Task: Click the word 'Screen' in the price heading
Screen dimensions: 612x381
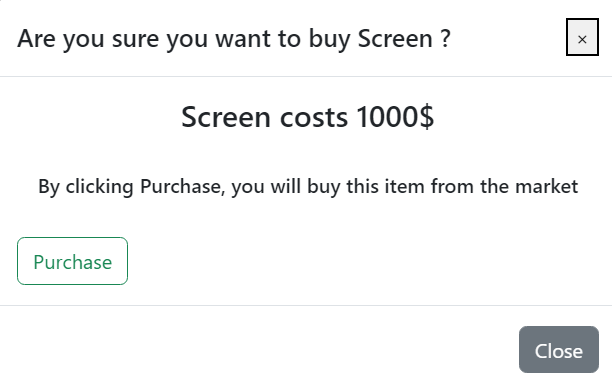Action: pos(226,117)
